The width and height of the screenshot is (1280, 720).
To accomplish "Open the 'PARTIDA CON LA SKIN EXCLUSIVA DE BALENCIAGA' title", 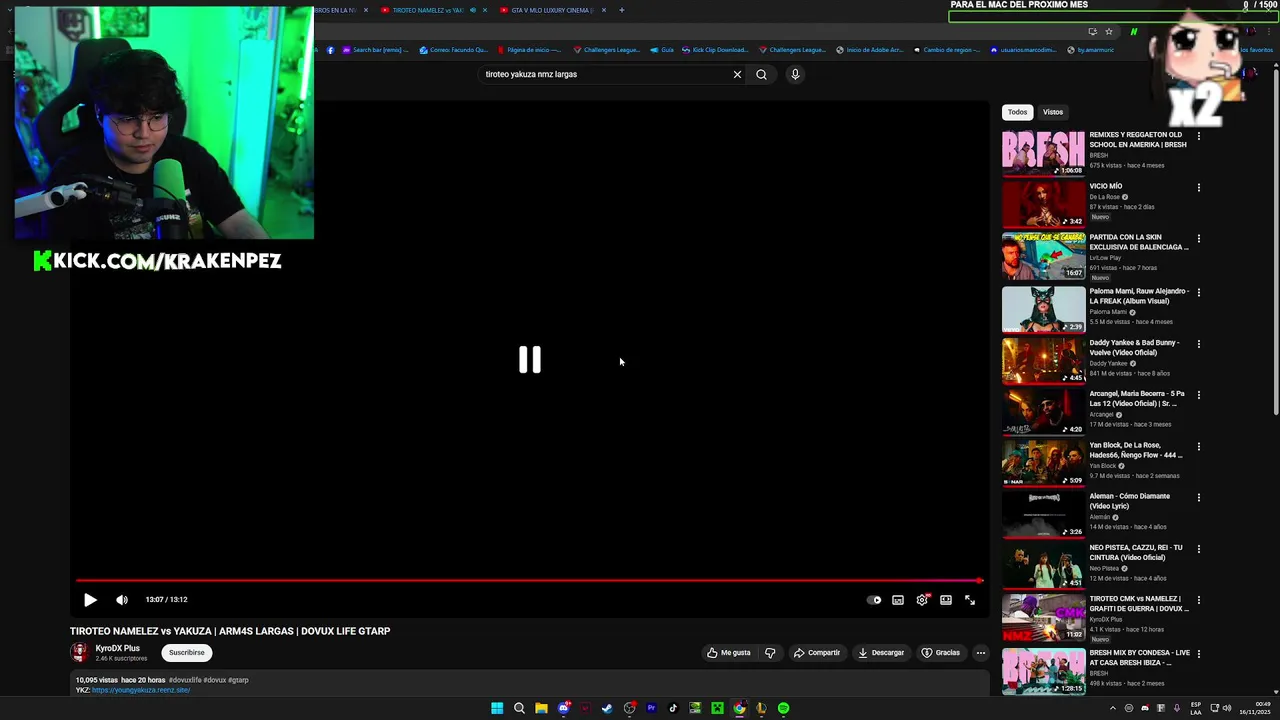I will point(1139,242).
